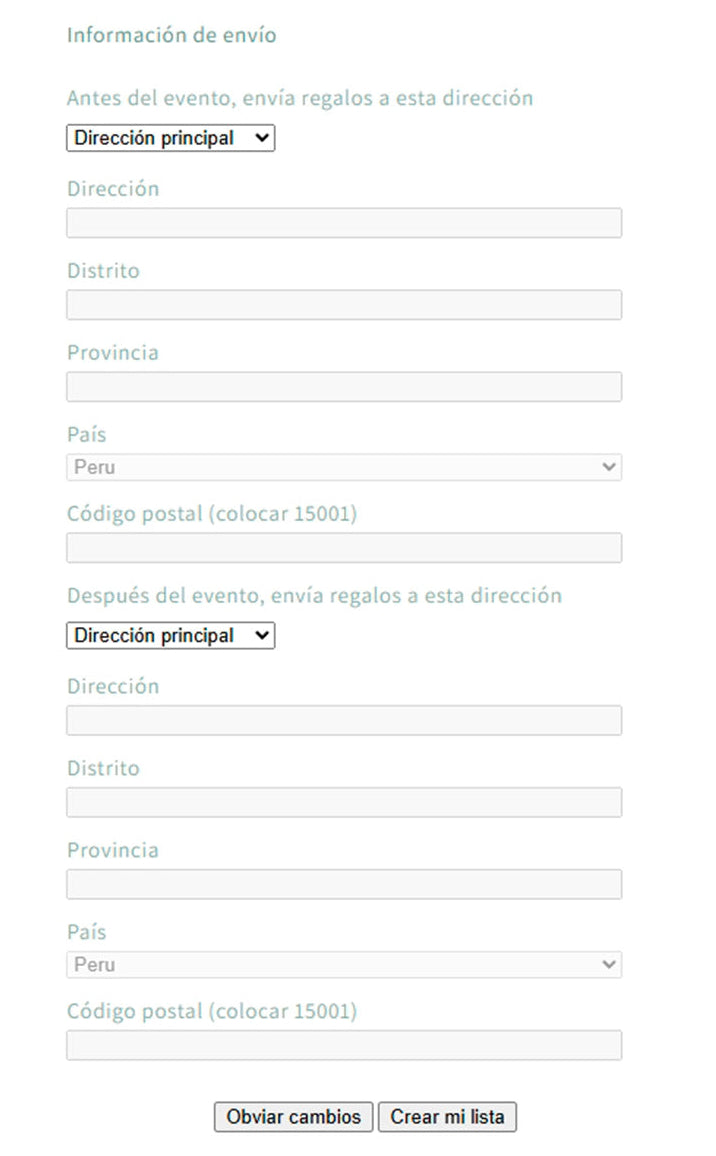Click the "Crear mi lista" button
The image size is (716, 1156).
point(447,1117)
